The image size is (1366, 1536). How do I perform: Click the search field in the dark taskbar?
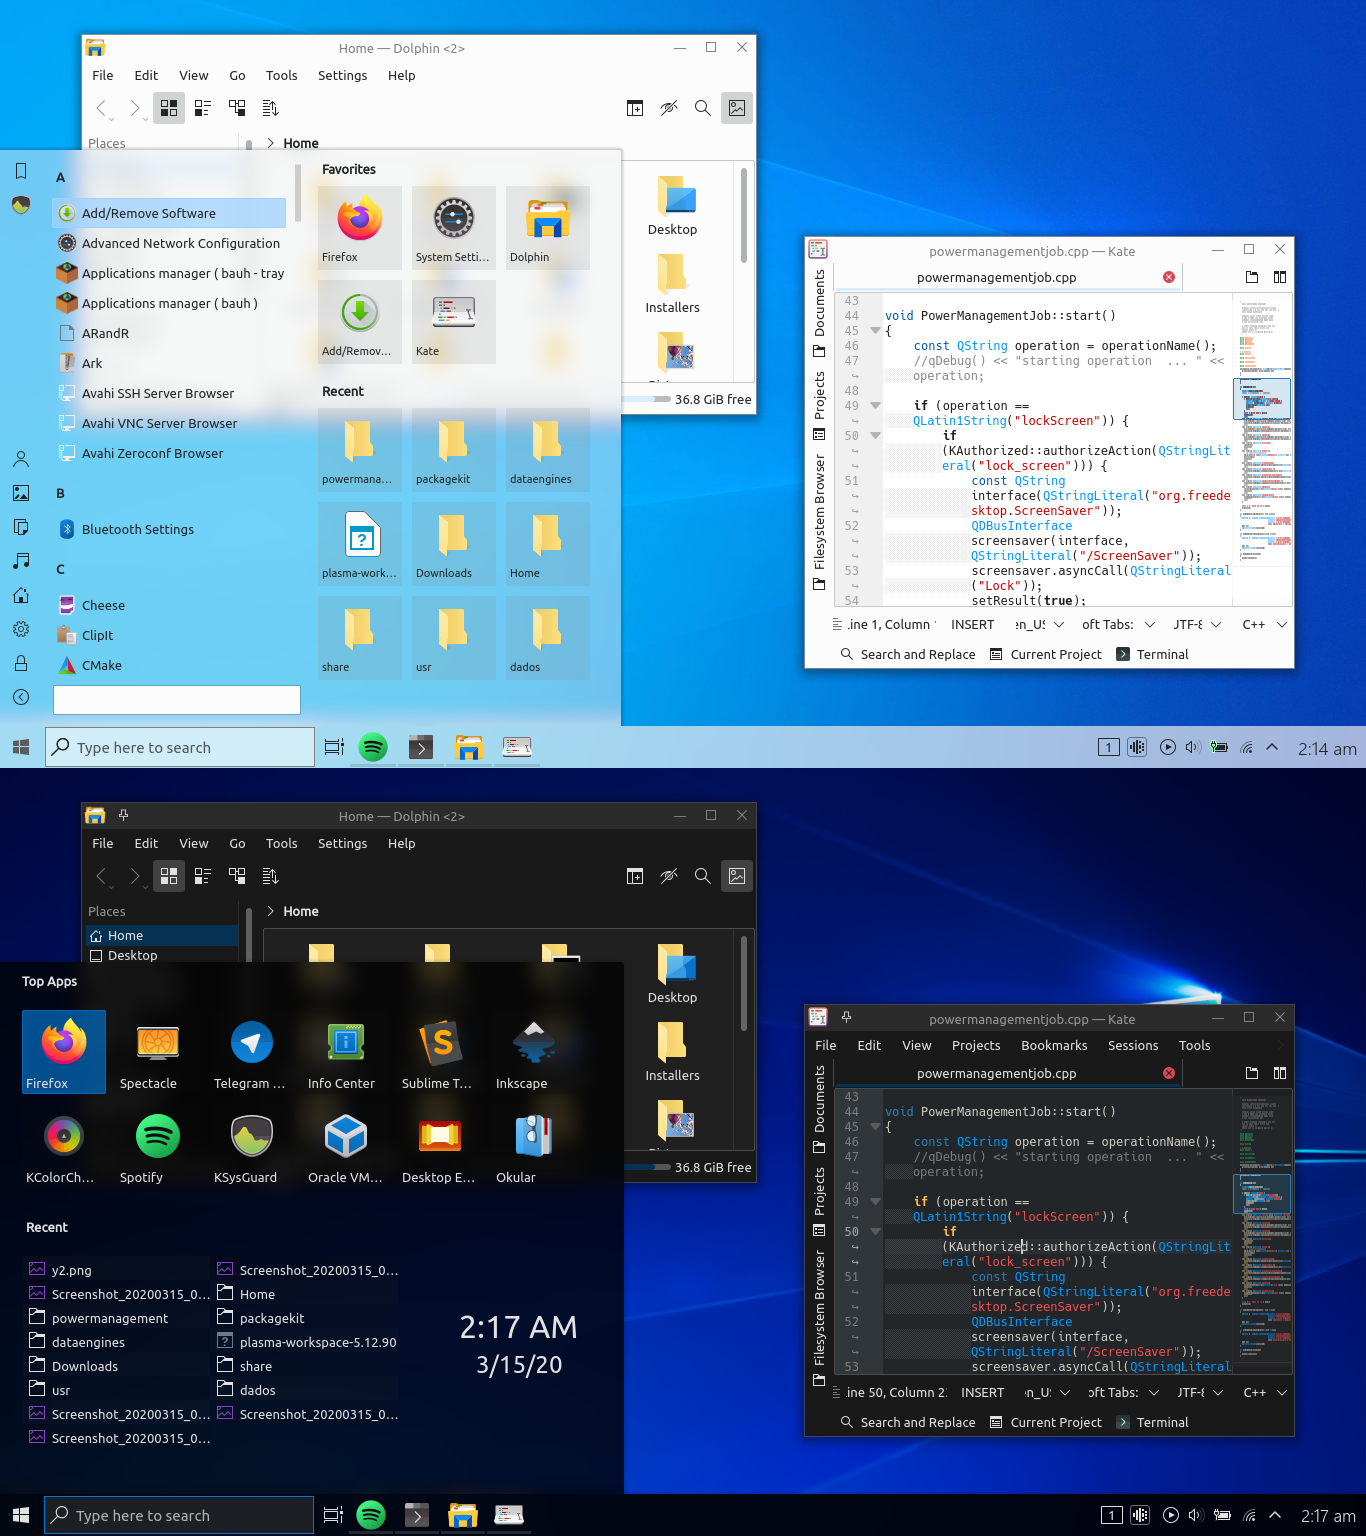[x=180, y=1515]
